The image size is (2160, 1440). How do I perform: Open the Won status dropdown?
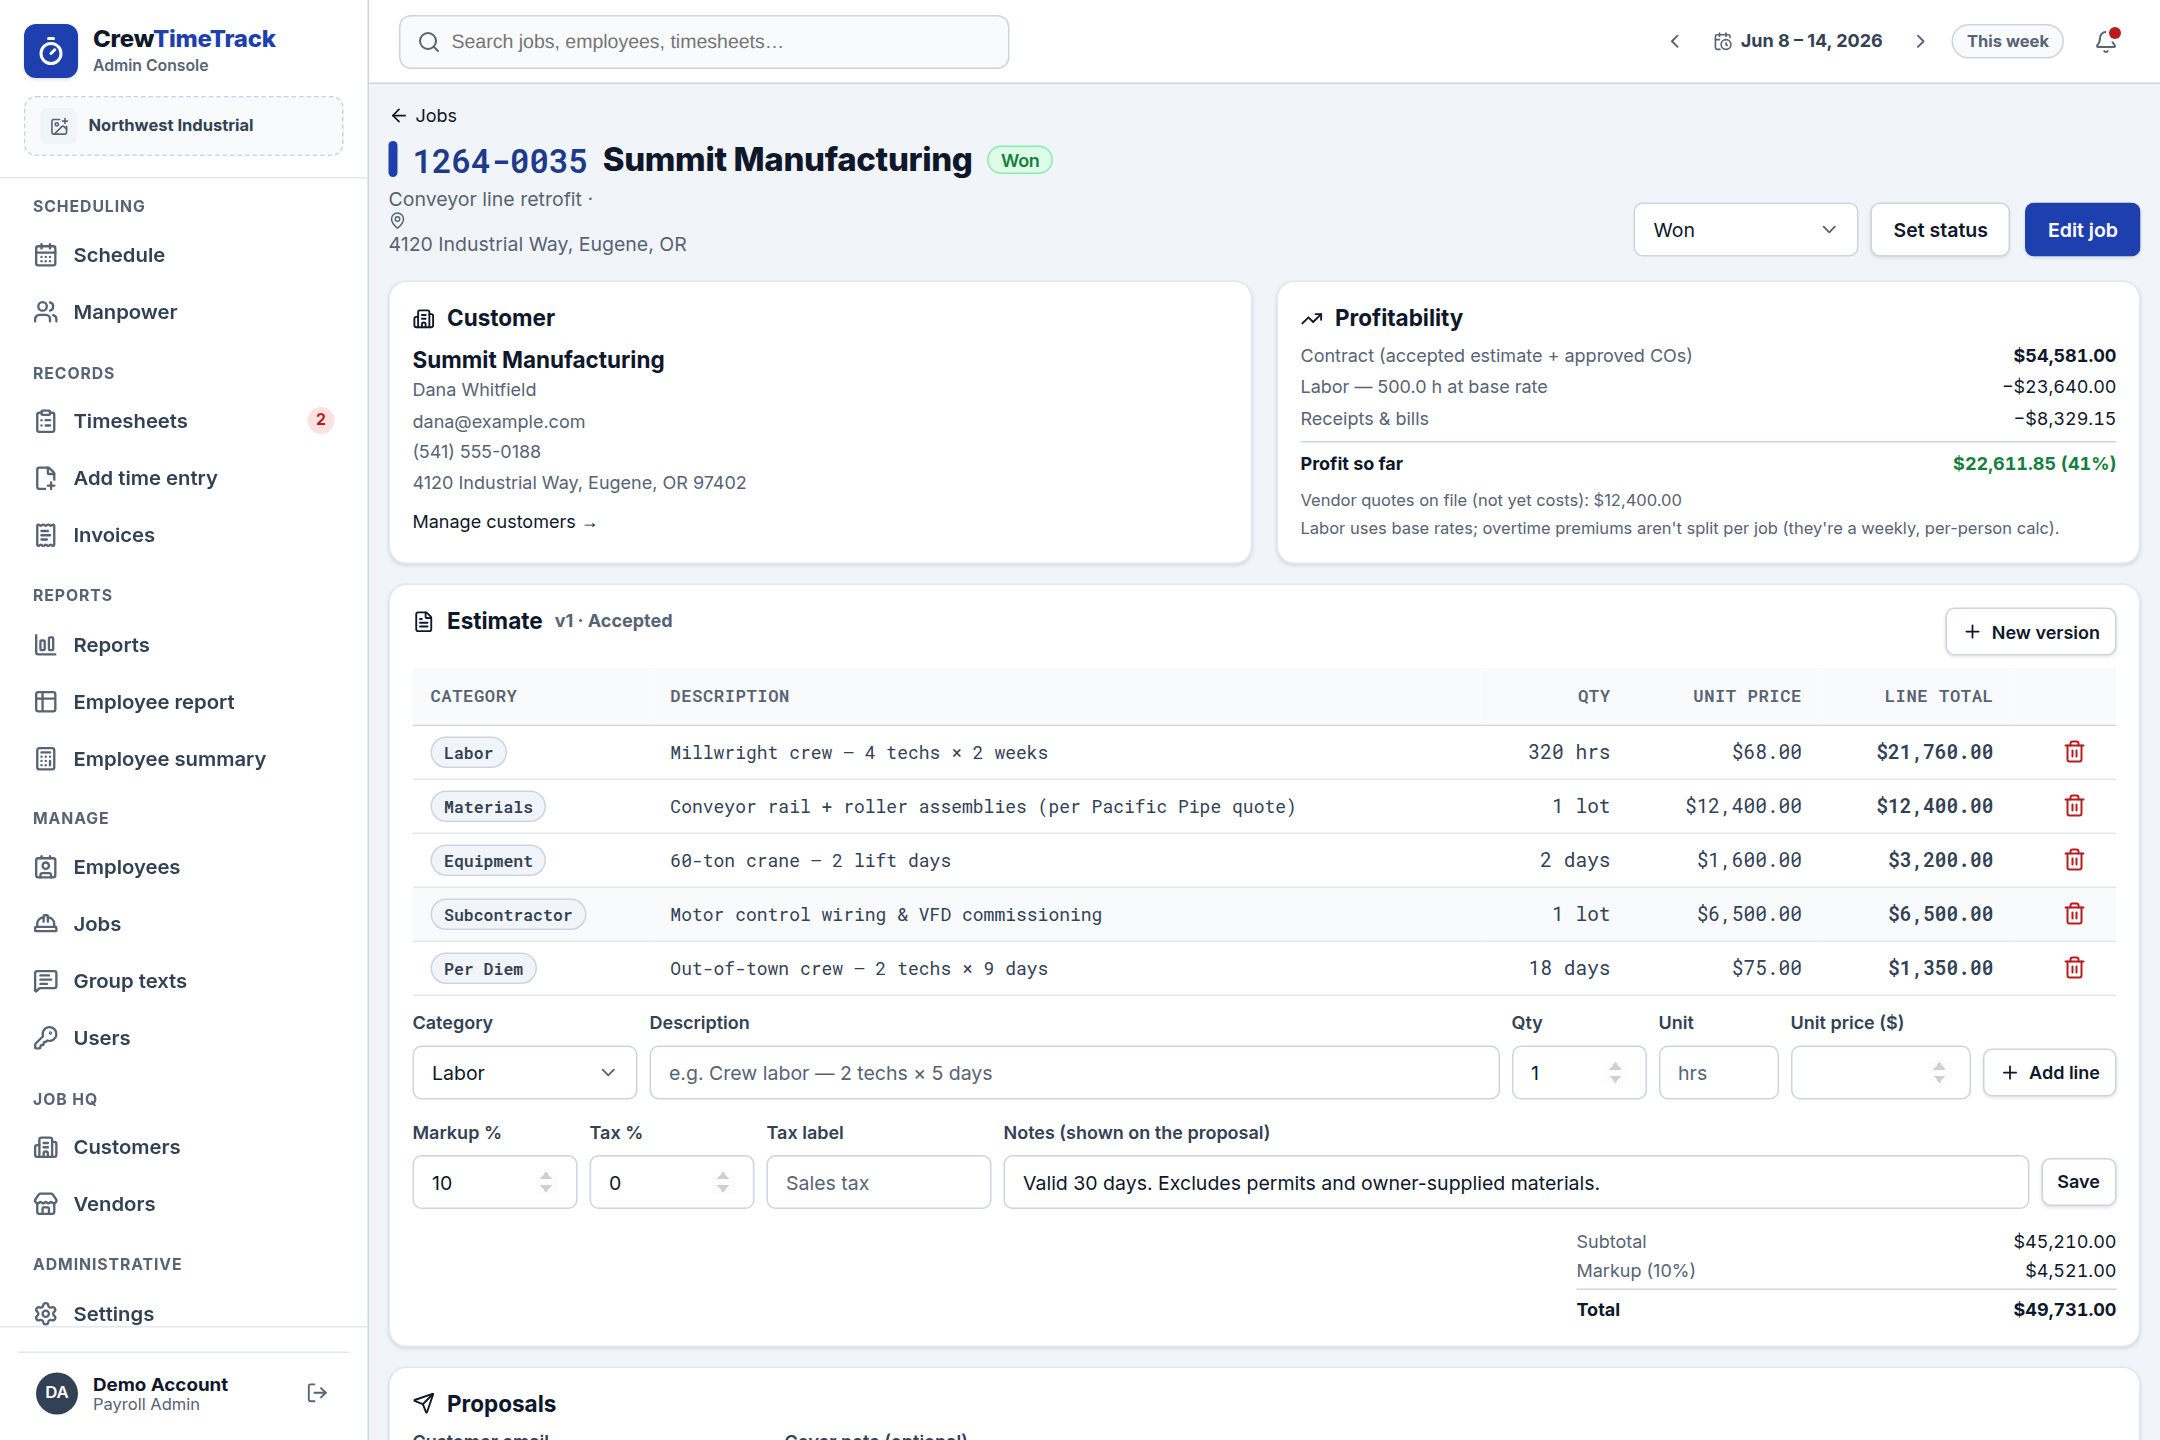coord(1745,230)
